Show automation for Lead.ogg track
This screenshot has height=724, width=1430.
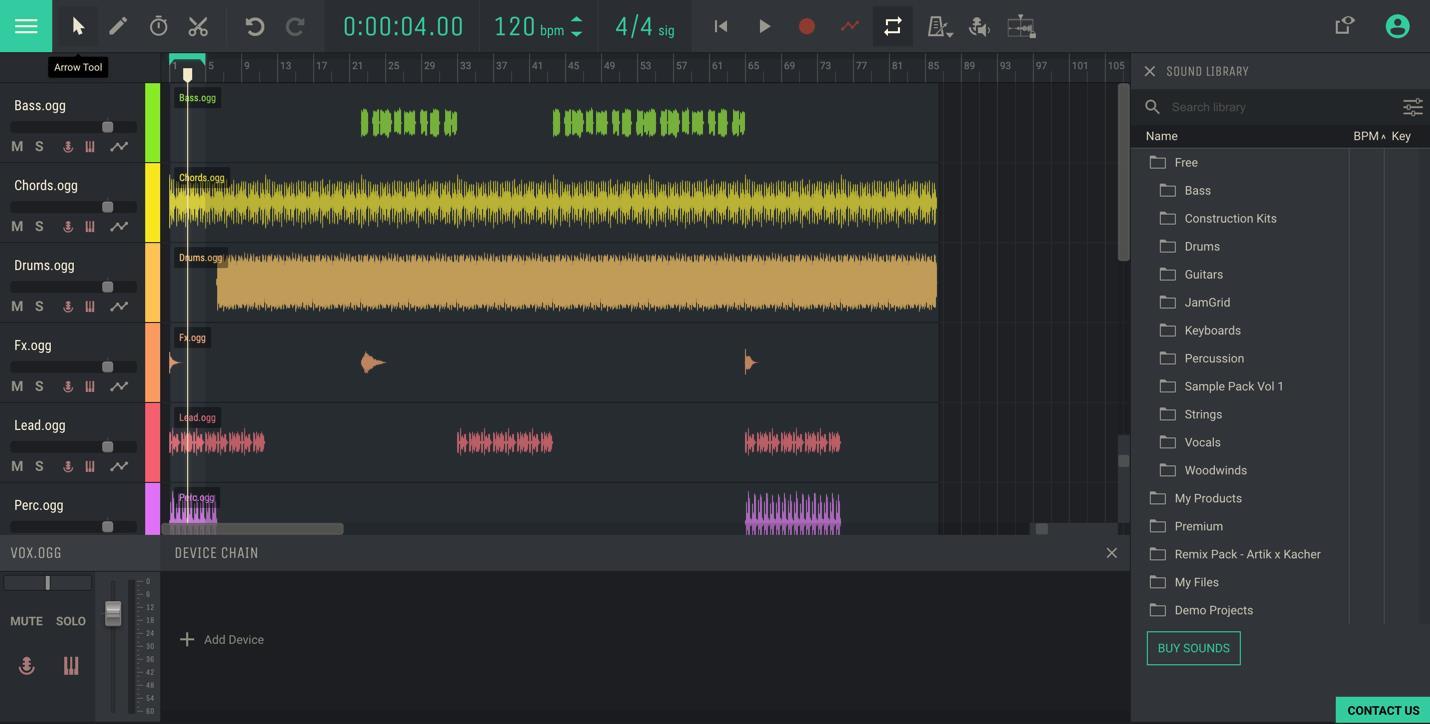tap(119, 466)
